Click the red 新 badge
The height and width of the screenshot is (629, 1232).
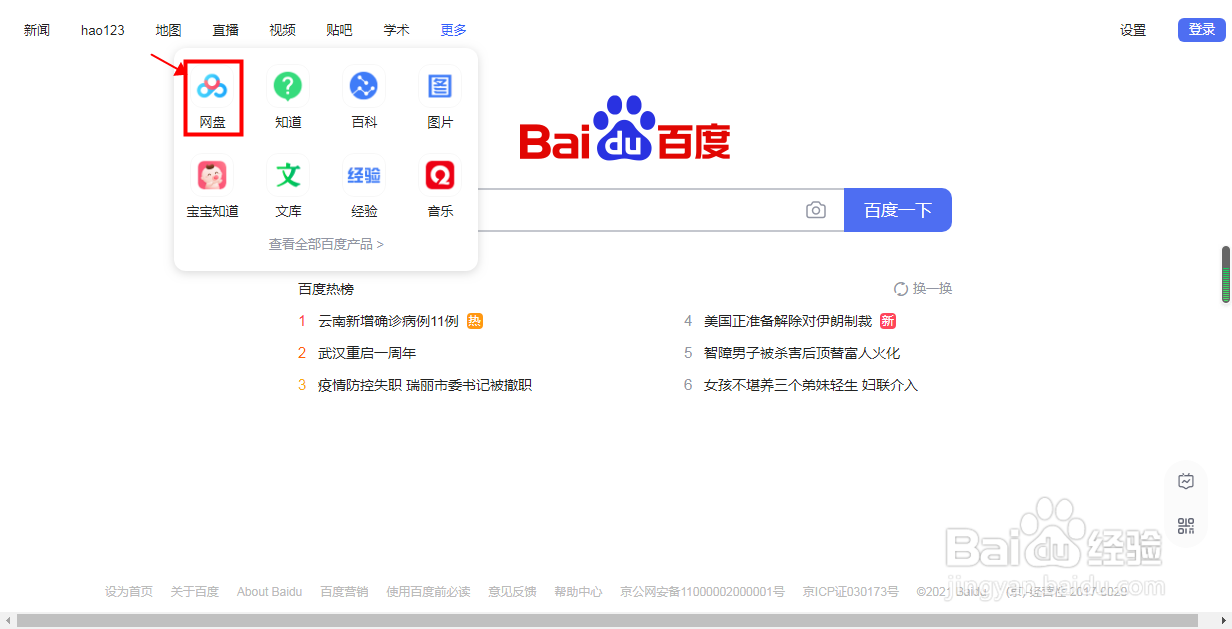pos(888,321)
